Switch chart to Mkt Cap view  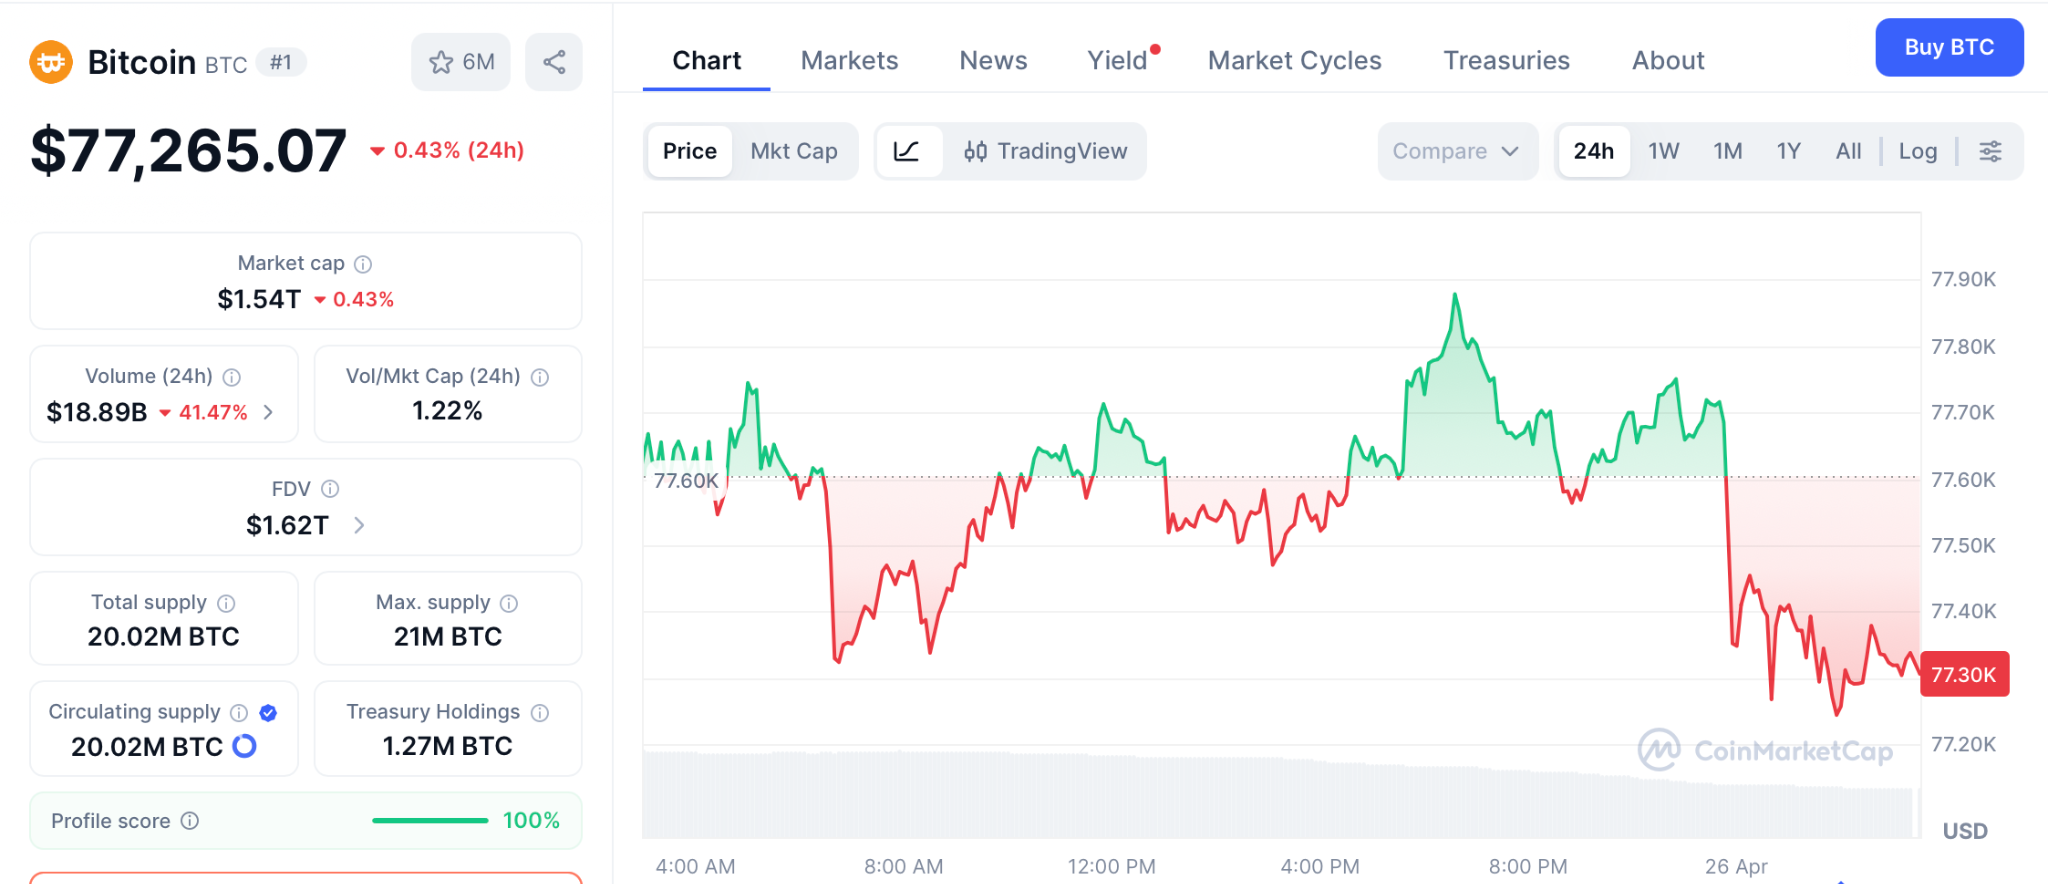pos(794,151)
